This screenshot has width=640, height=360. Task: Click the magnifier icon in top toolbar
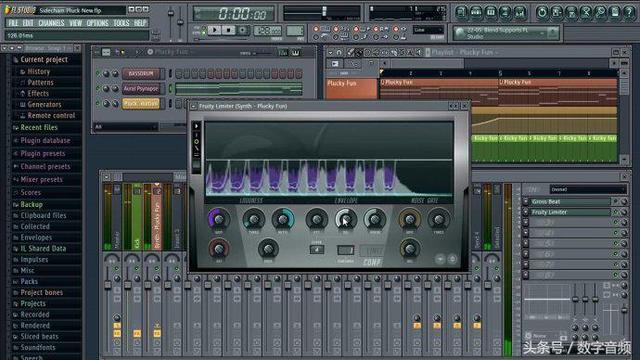600,12
